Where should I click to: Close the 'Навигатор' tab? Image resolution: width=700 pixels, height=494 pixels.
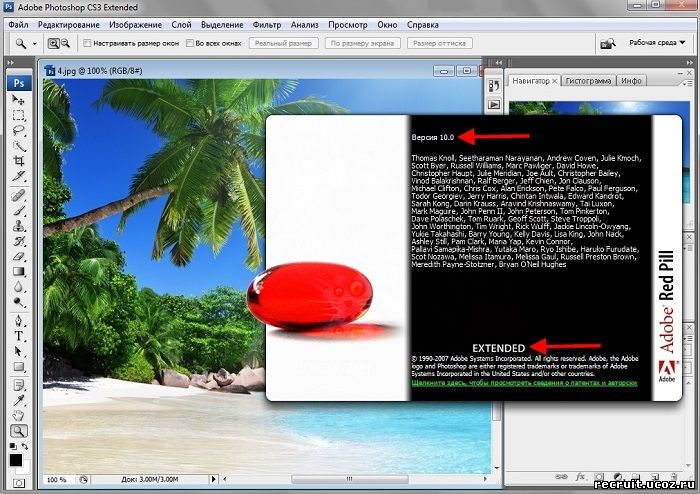(554, 81)
